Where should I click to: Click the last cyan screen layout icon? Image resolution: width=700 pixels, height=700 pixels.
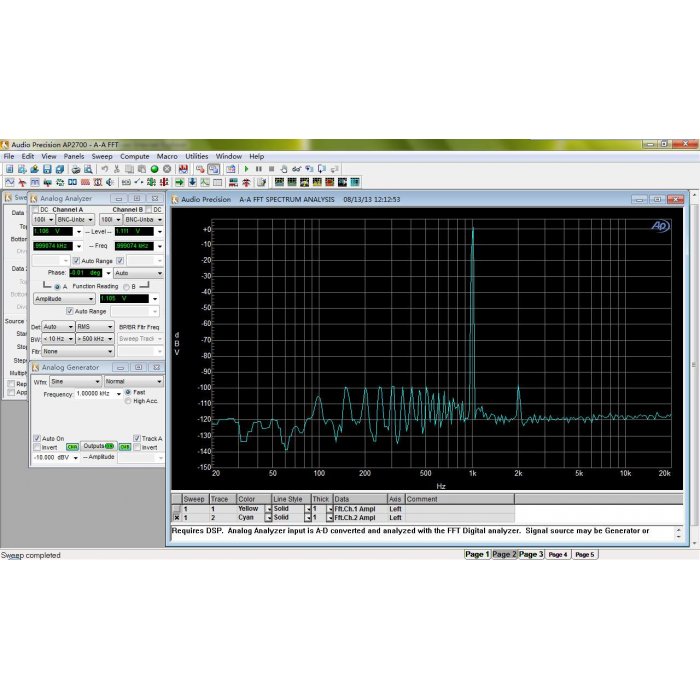click(355, 182)
